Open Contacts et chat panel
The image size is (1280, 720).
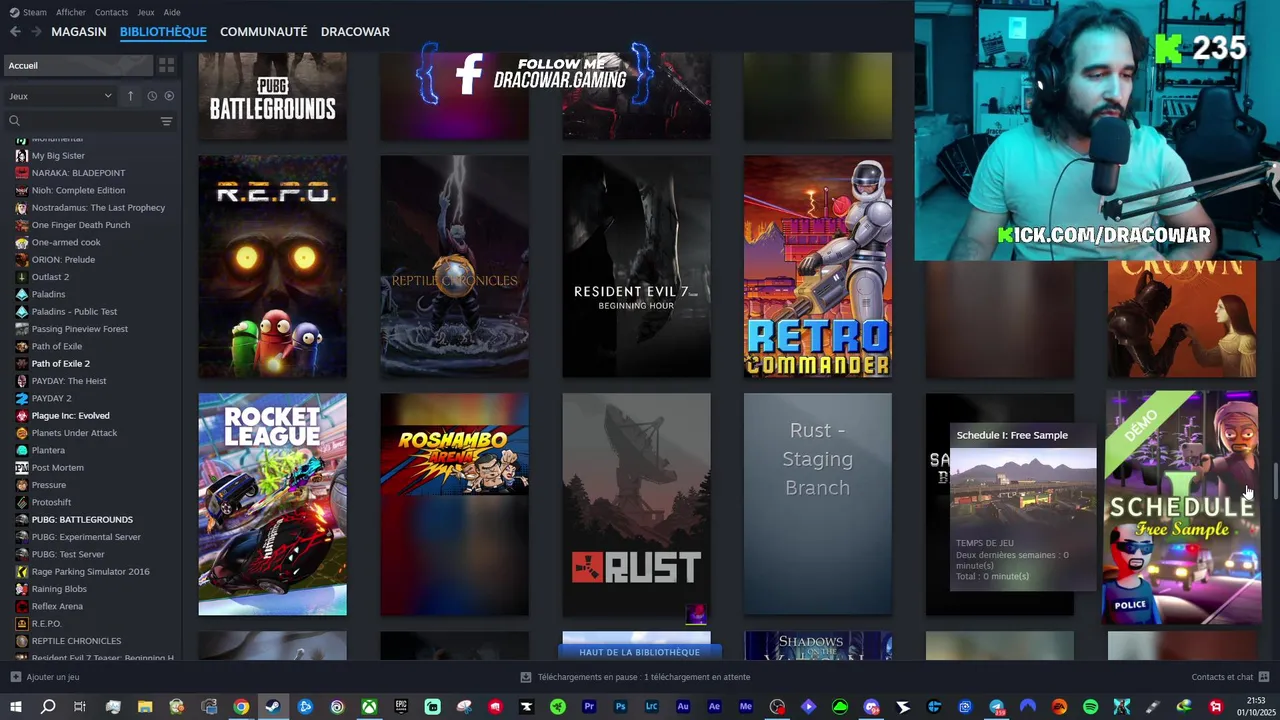[1230, 677]
